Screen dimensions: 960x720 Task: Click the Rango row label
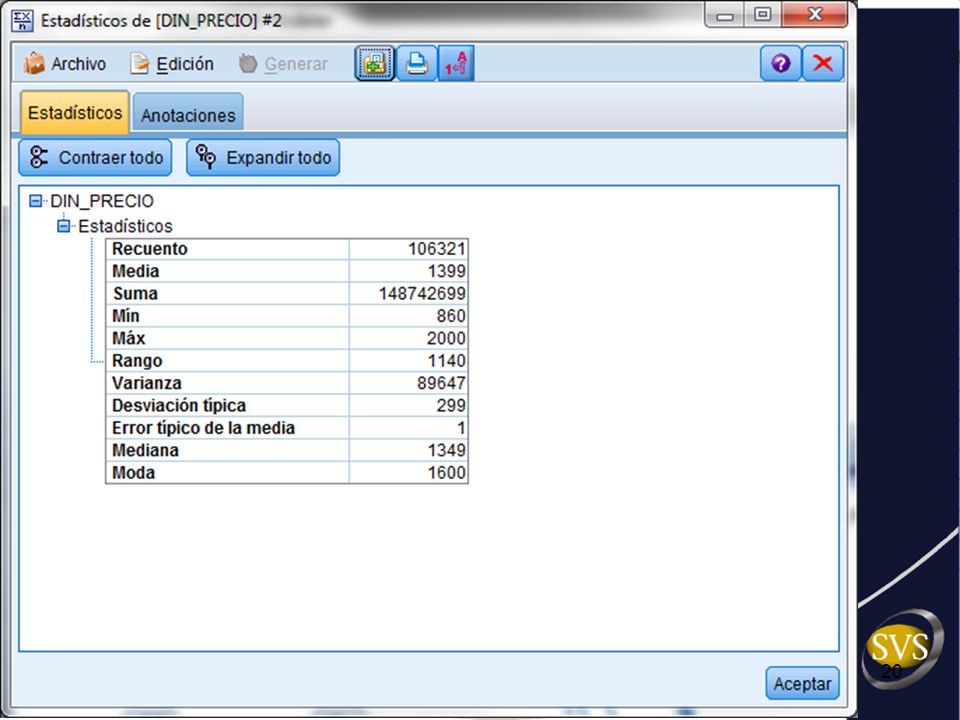coord(137,361)
